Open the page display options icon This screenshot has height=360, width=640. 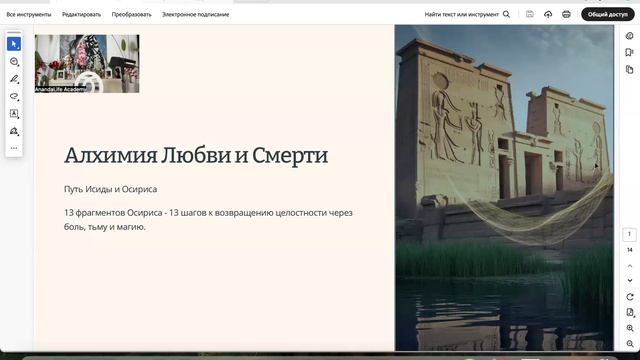(x=630, y=313)
